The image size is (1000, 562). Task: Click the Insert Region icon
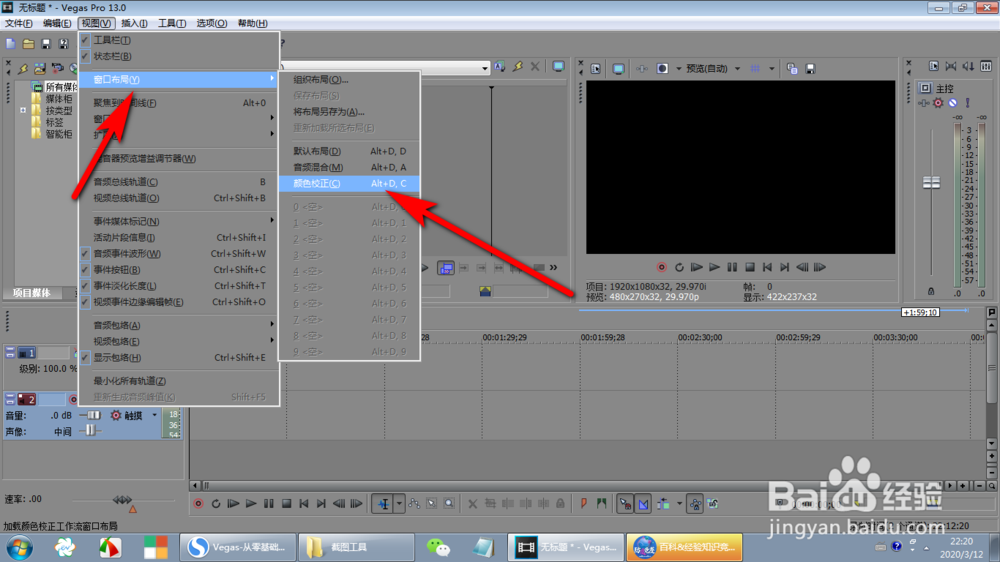(x=601, y=504)
